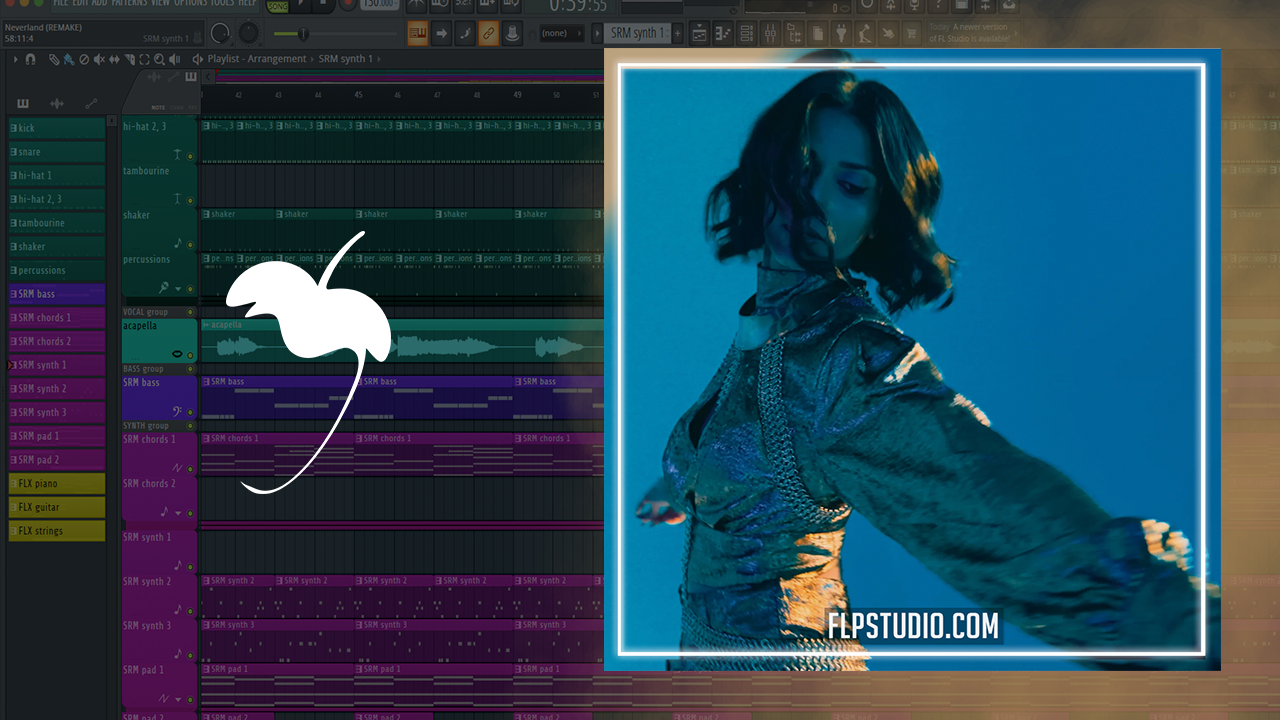Open the PATTERNS menu
Viewport: 1280px width, 720px height.
tap(129, 4)
